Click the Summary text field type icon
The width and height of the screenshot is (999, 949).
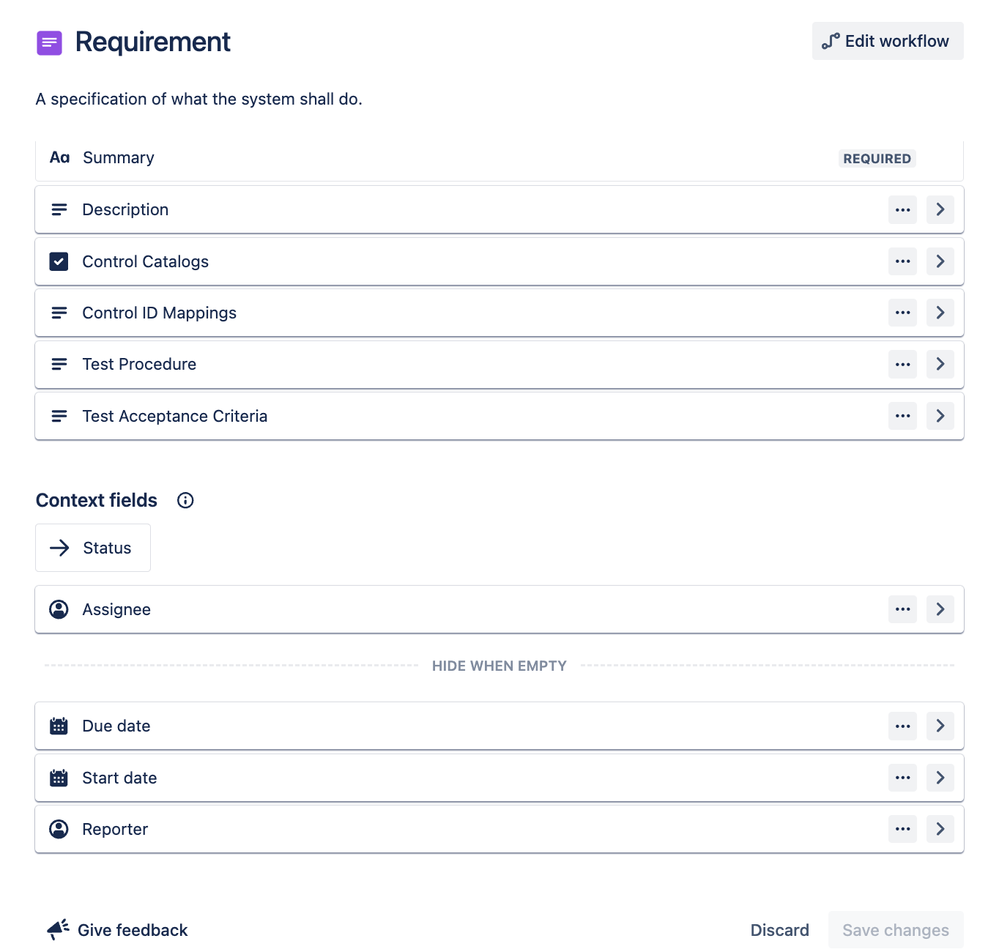click(59, 157)
